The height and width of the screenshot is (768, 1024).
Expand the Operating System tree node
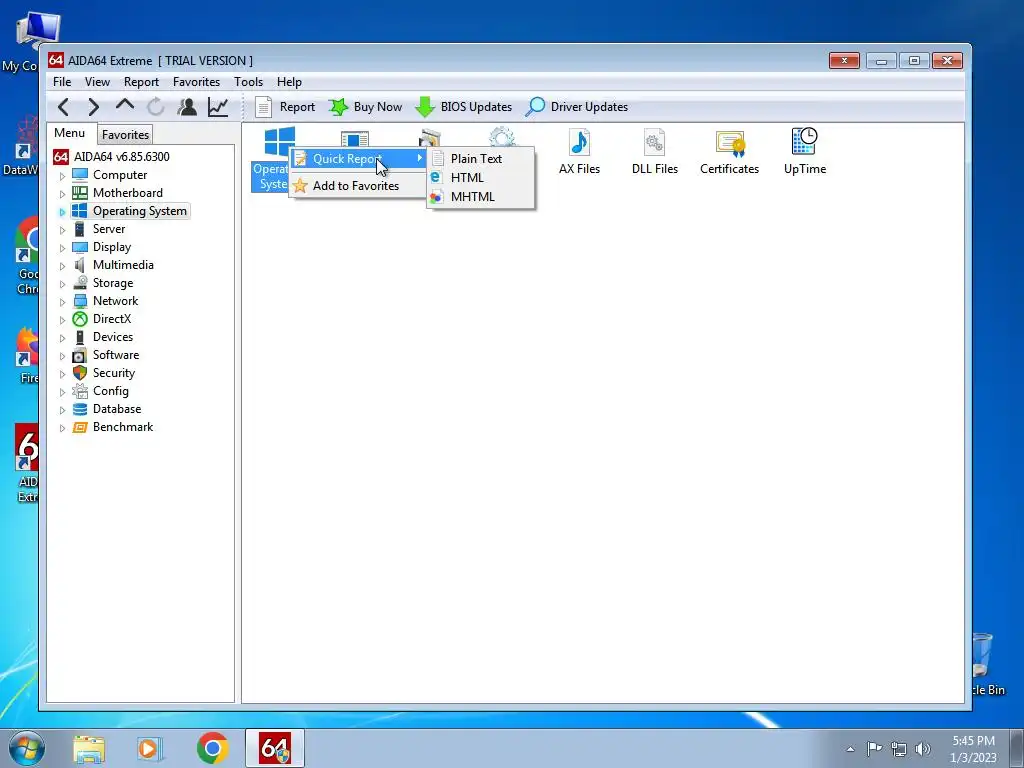[63, 212]
